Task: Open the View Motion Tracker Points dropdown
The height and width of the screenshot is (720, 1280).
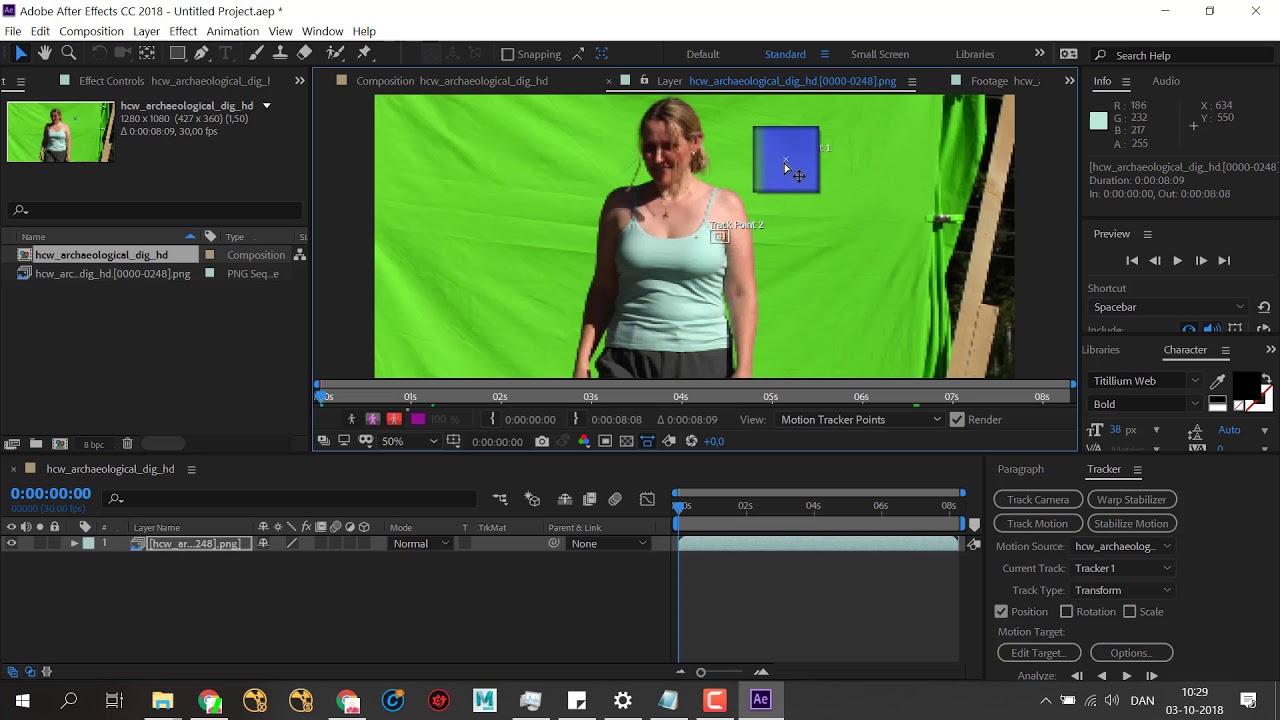Action: [860, 420]
